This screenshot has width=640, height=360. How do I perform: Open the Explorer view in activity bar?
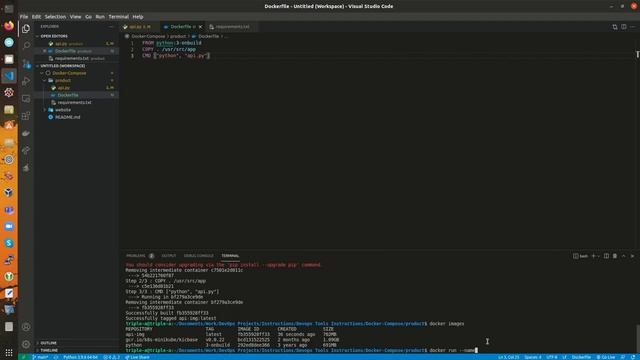[x=26, y=29]
